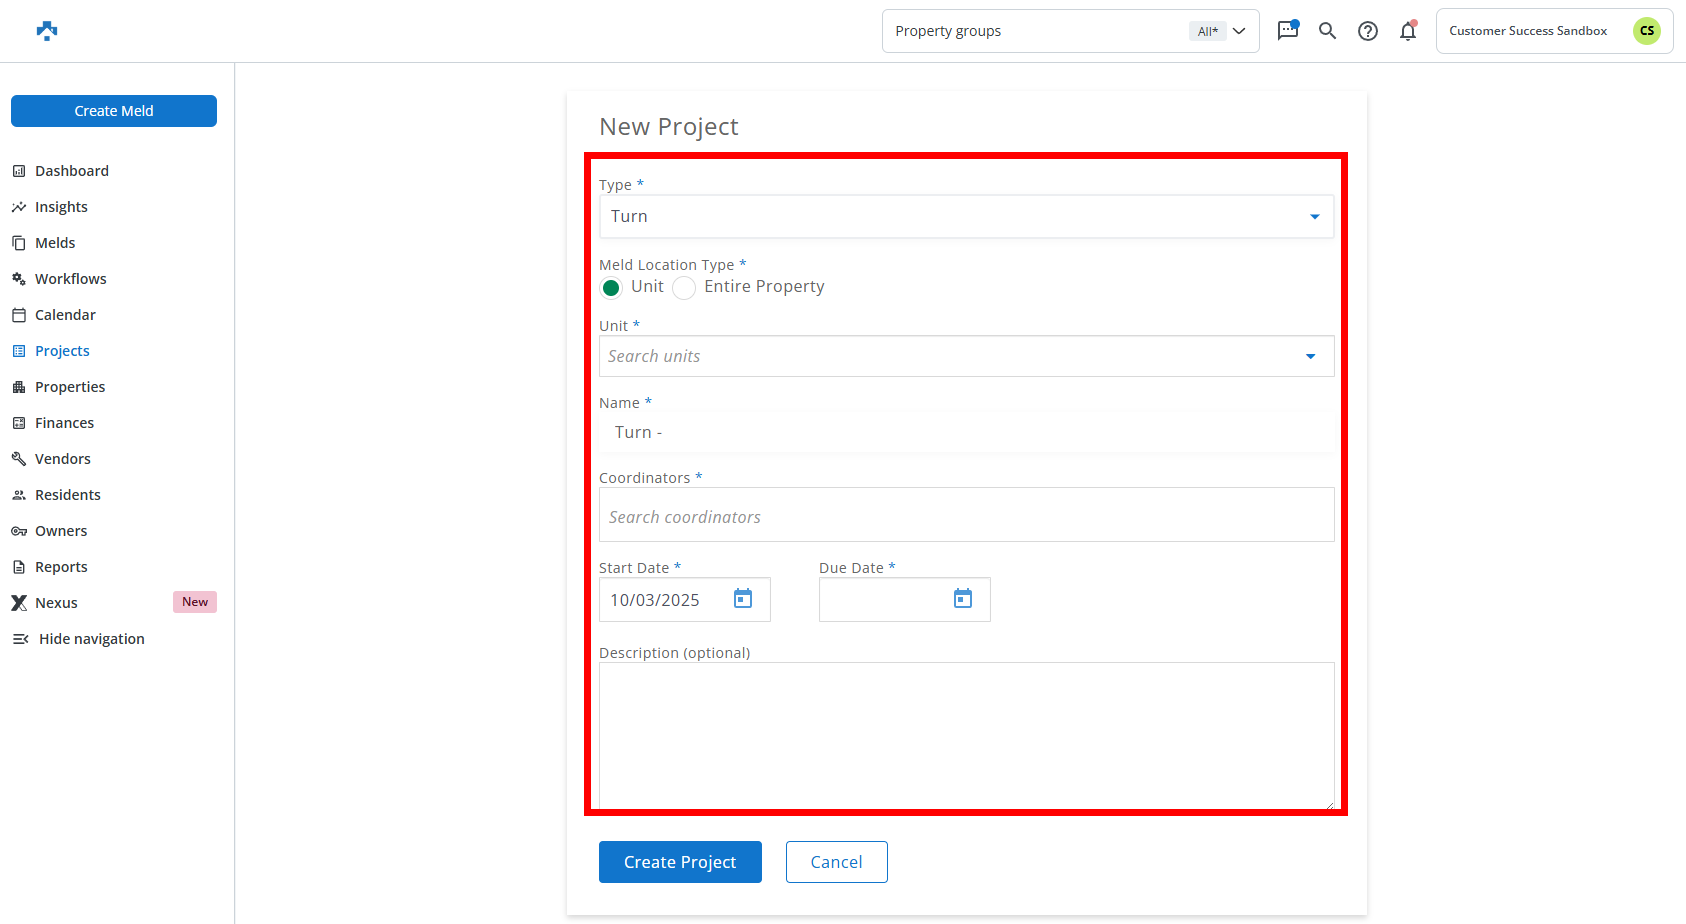Viewport: 1686px width, 924px height.
Task: Click into the Description text area
Action: click(x=965, y=735)
